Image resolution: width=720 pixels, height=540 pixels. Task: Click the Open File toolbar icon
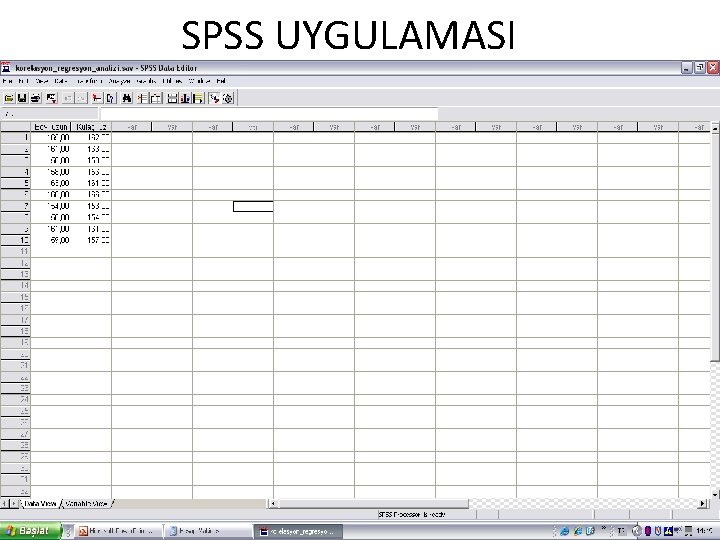click(9, 98)
